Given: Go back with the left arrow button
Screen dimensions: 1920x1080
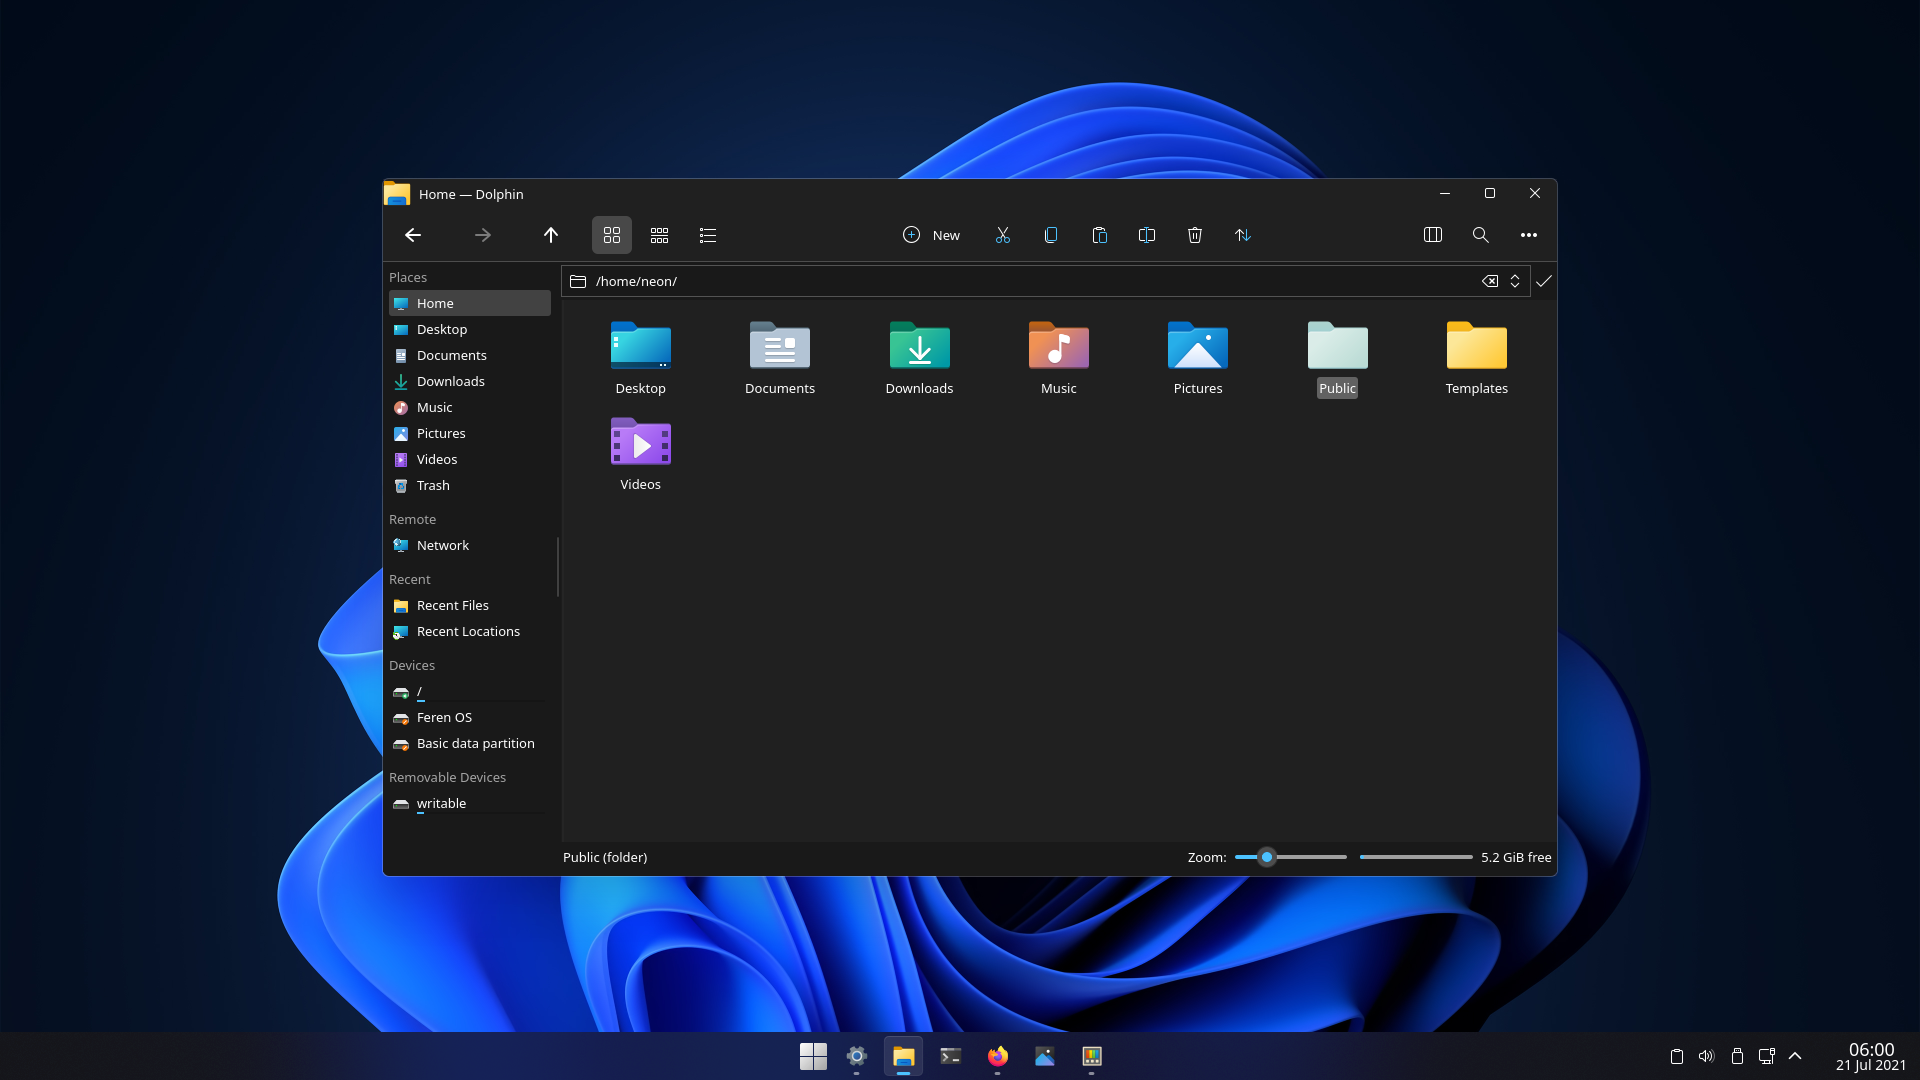Looking at the screenshot, I should 413,235.
